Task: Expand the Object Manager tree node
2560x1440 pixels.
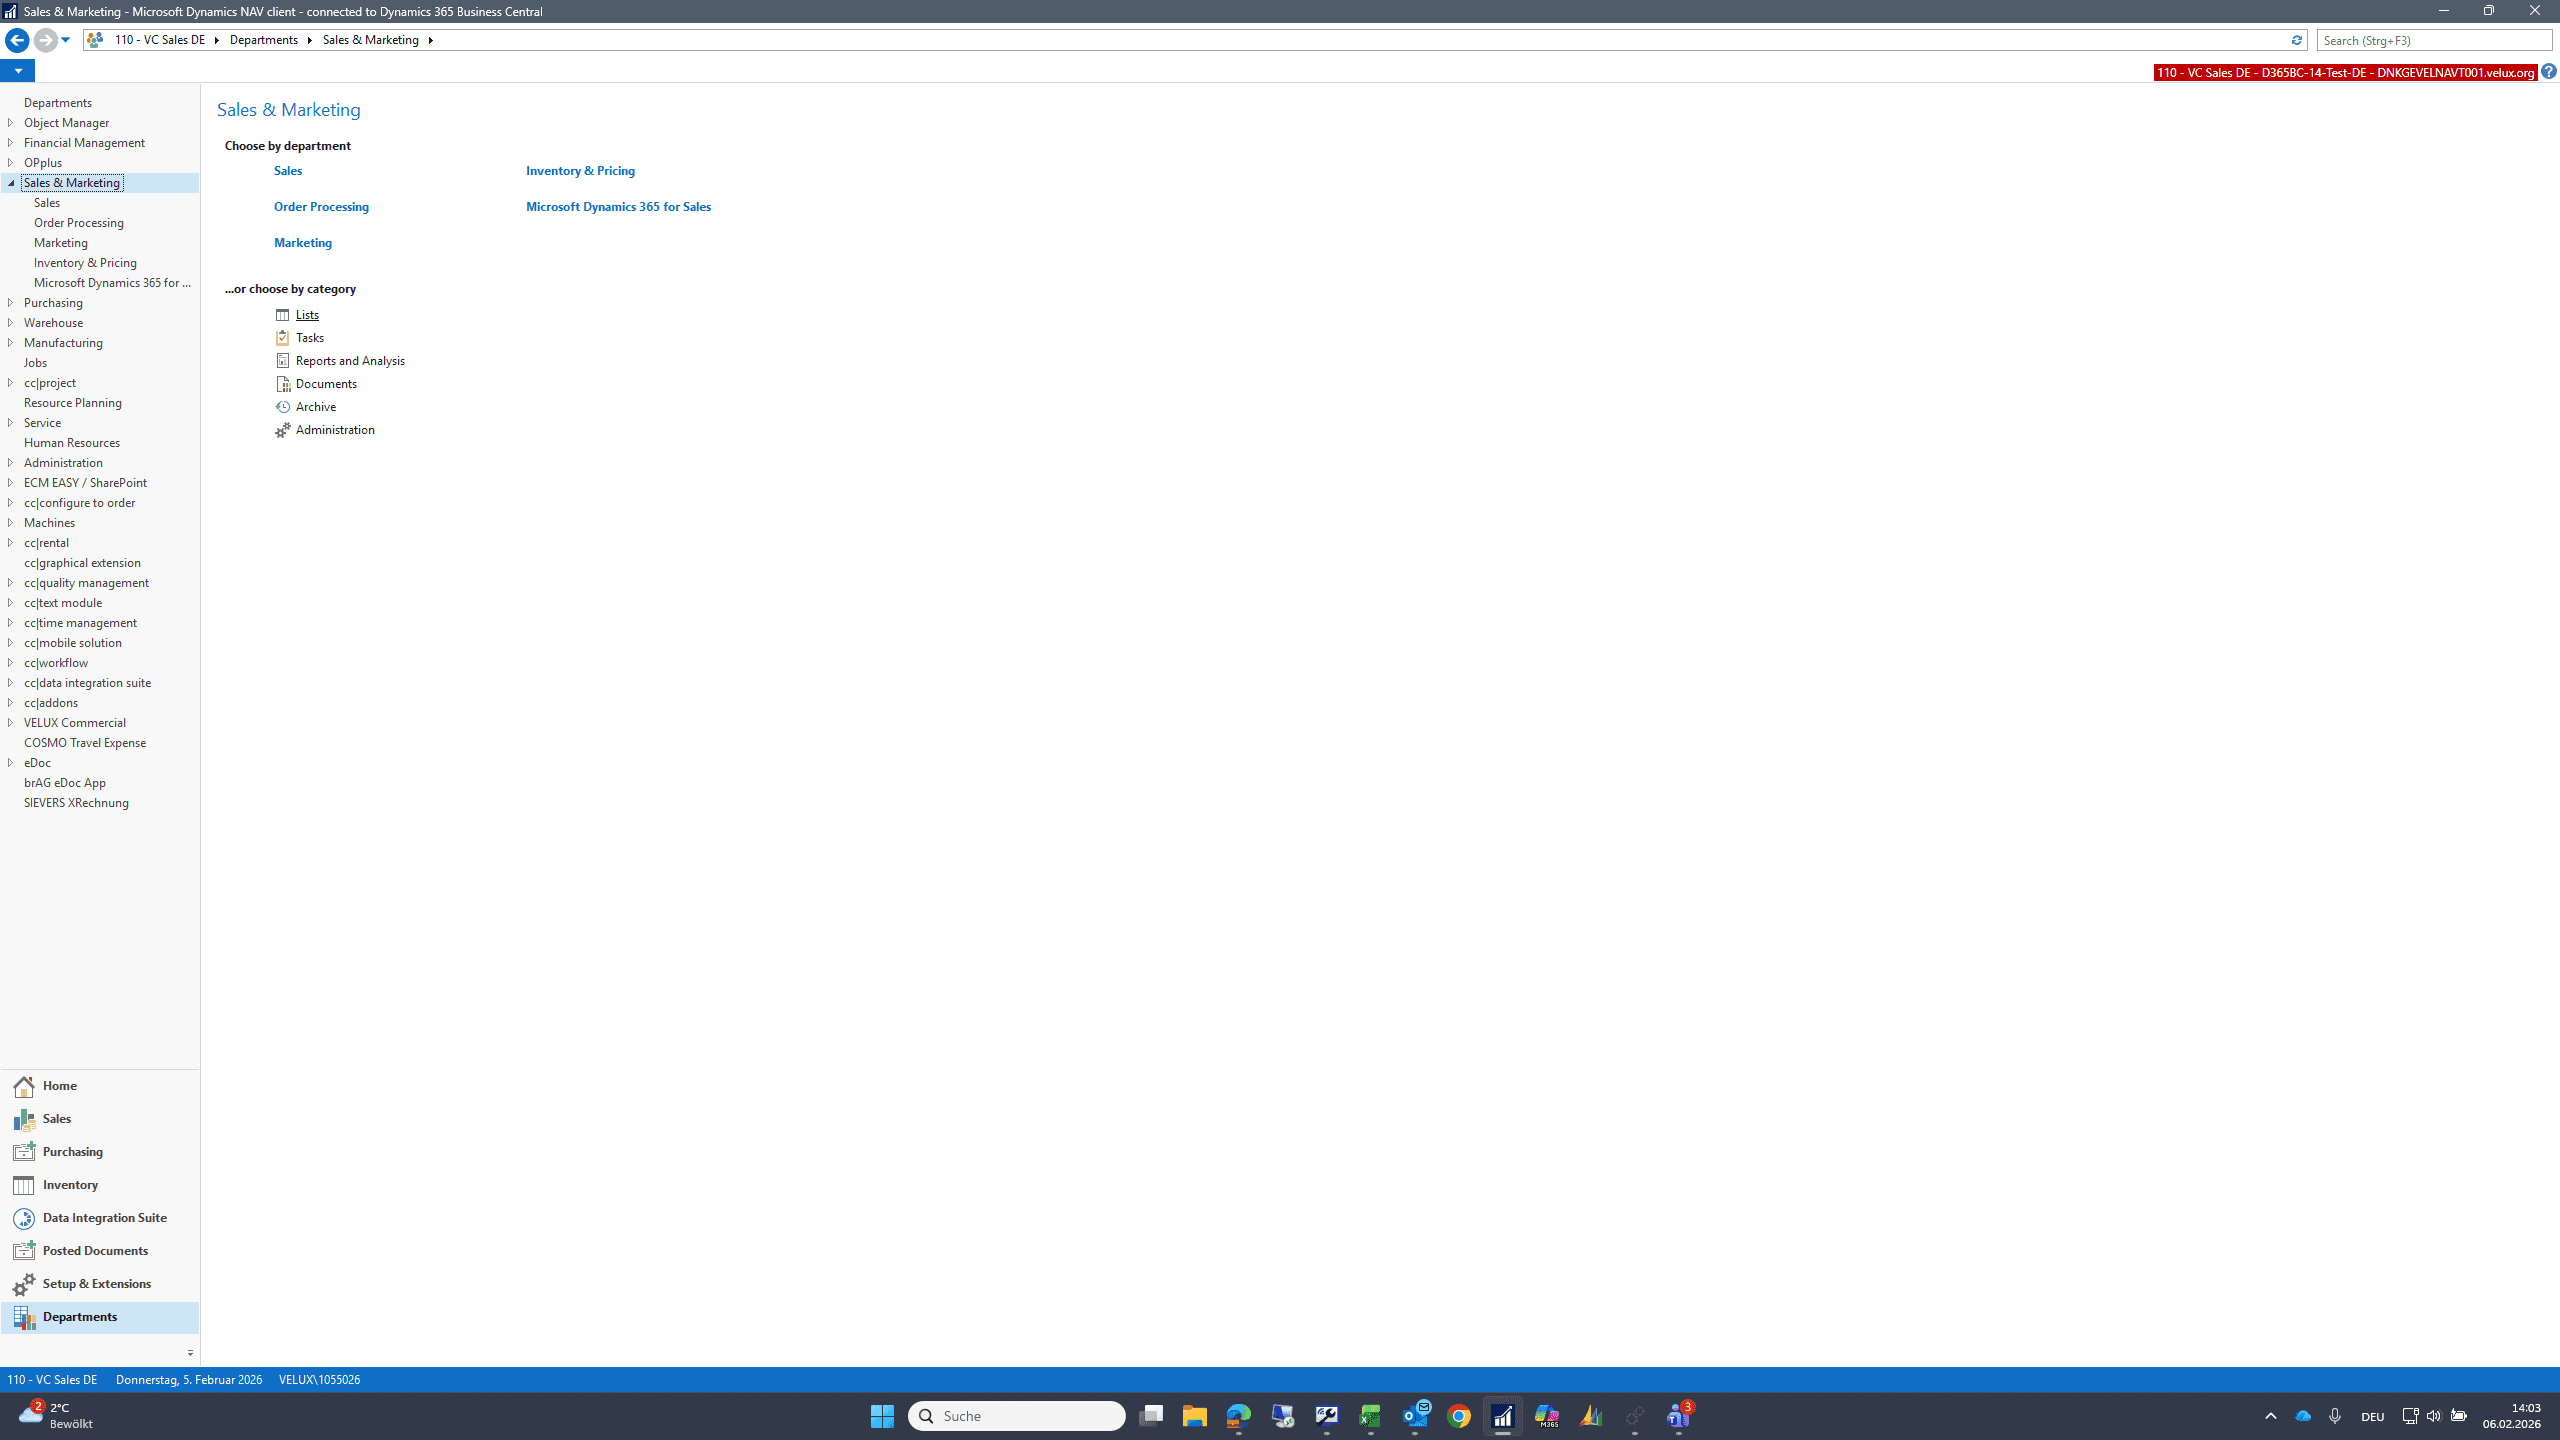Action: pyautogui.click(x=11, y=123)
